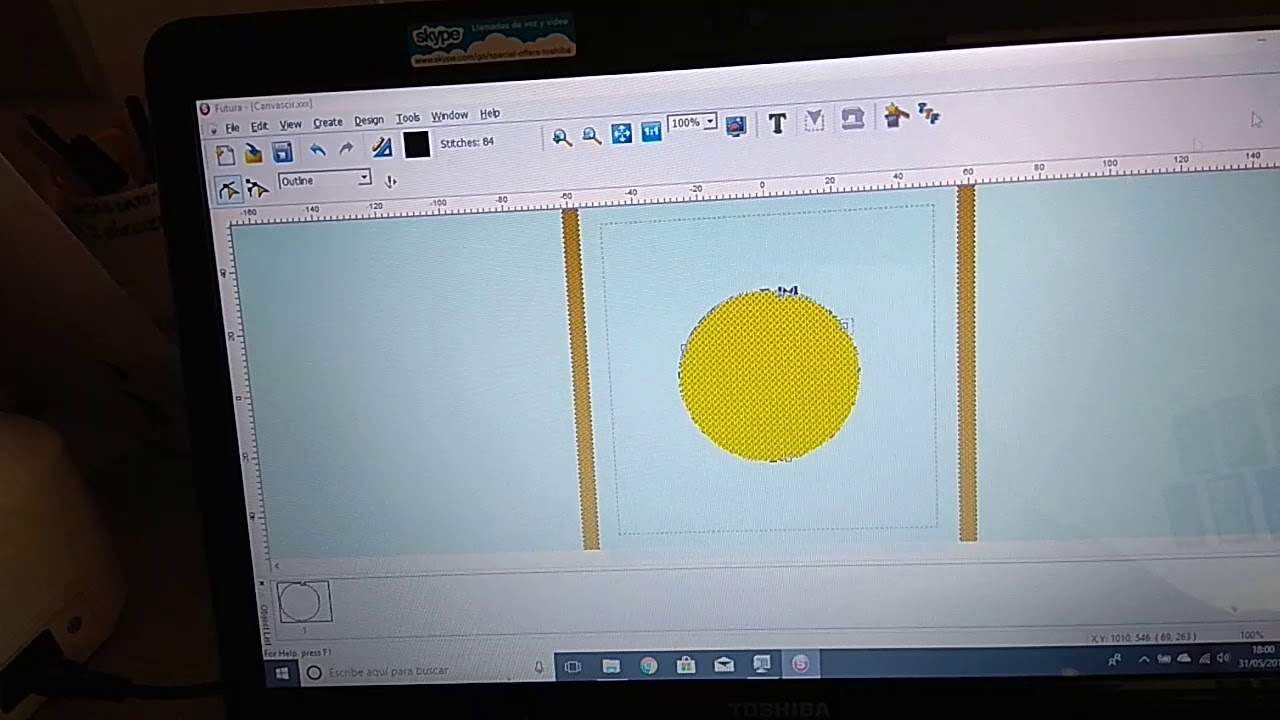This screenshot has height=720, width=1280.
Task: Click the Stitches: 84 label
Action: [467, 142]
